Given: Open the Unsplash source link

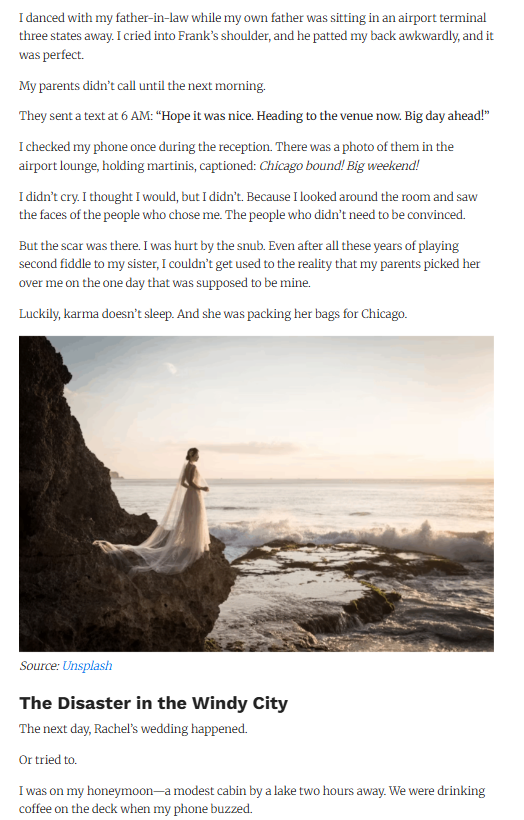Looking at the screenshot, I should [87, 666].
